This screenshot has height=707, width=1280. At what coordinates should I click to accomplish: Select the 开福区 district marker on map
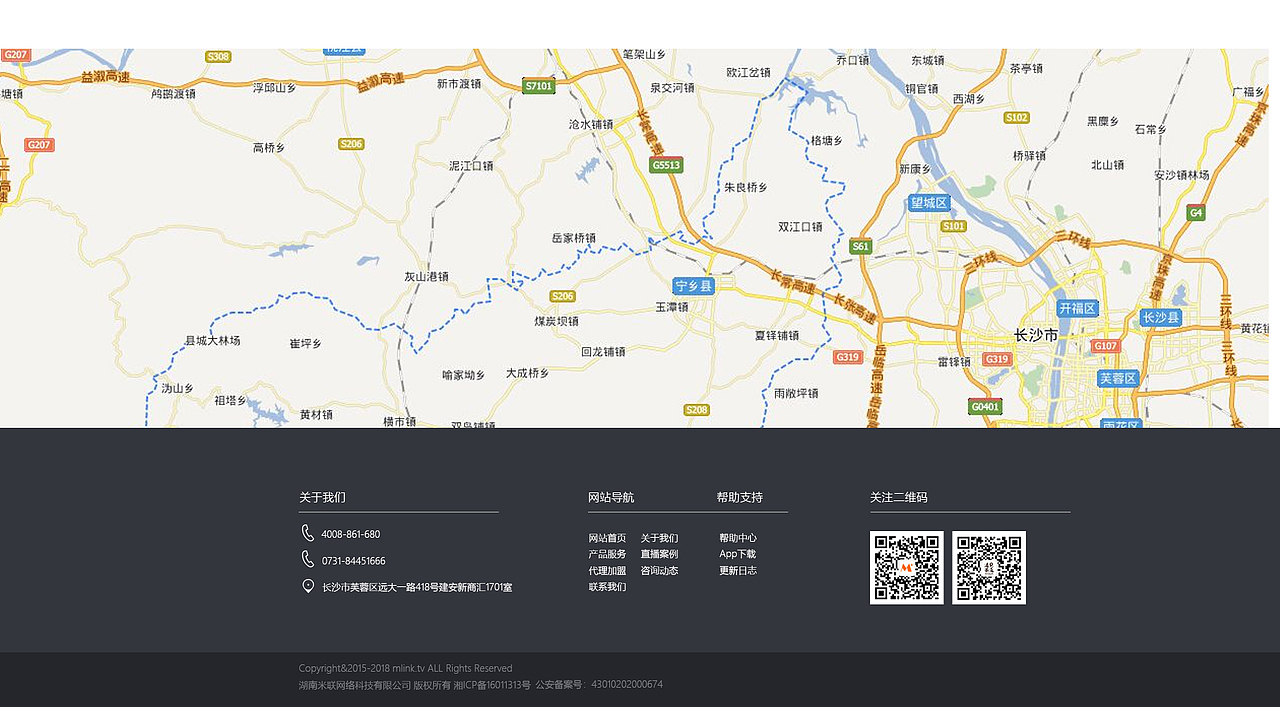pyautogui.click(x=1078, y=308)
